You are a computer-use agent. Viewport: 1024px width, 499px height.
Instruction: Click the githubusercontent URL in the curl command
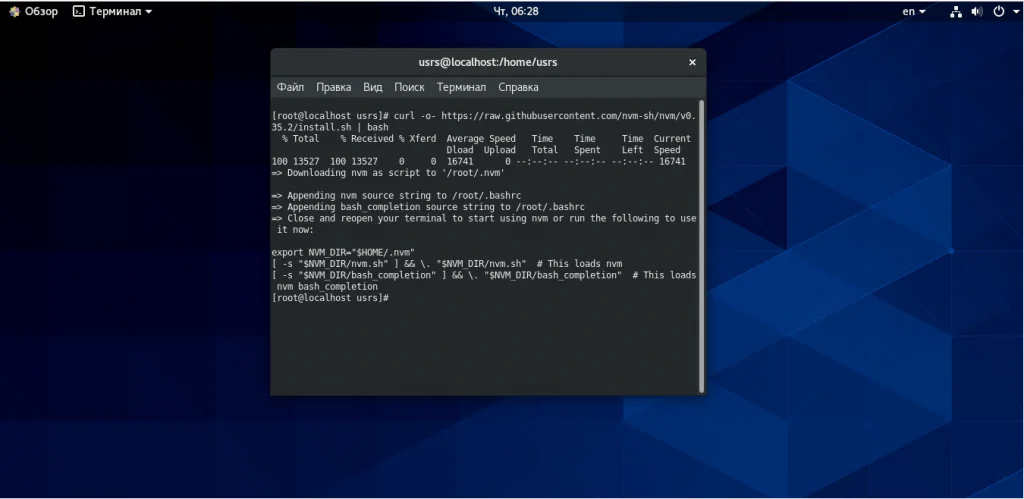(569, 116)
